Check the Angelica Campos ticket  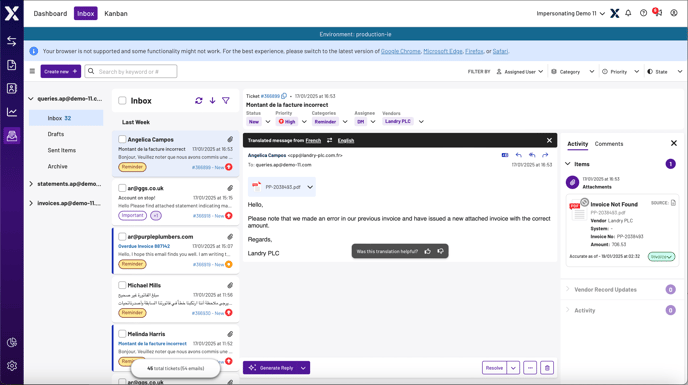coord(122,139)
